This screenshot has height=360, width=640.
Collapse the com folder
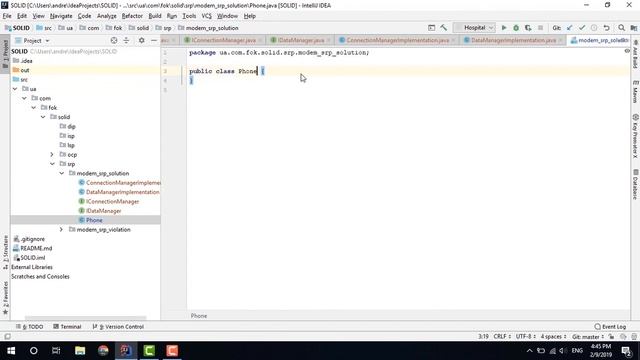point(24,98)
